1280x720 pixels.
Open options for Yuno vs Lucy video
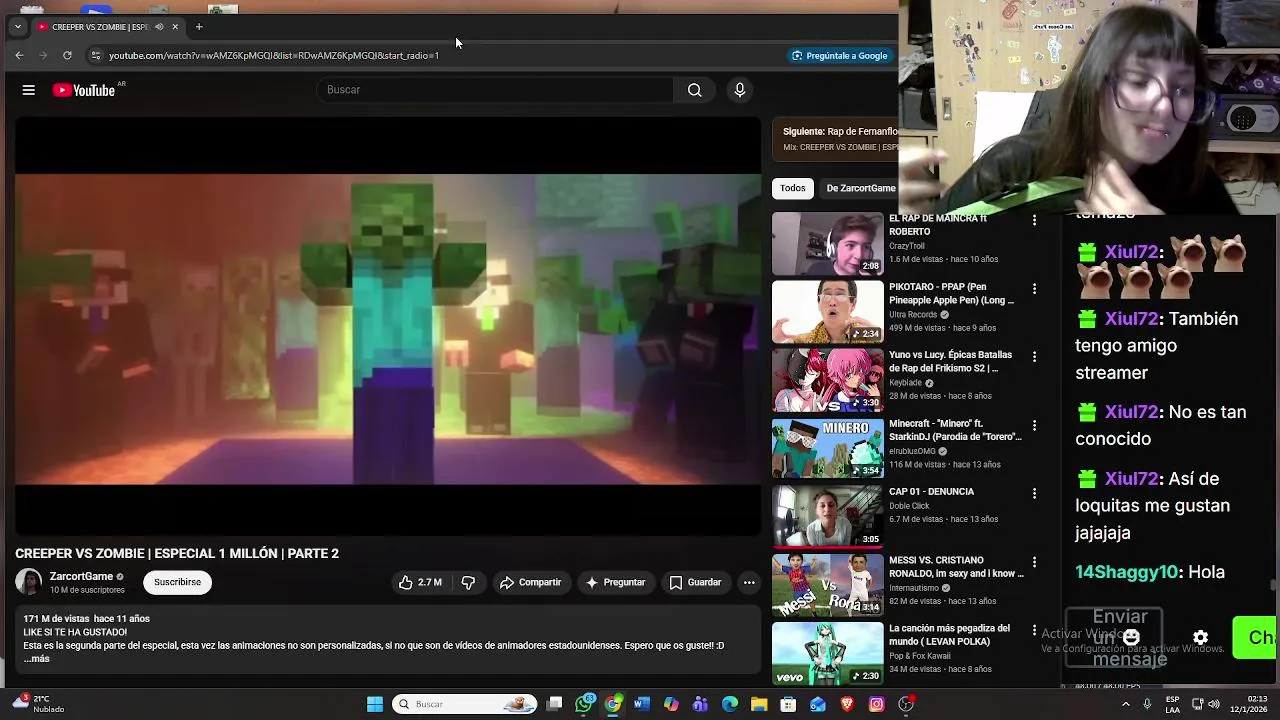point(1034,356)
